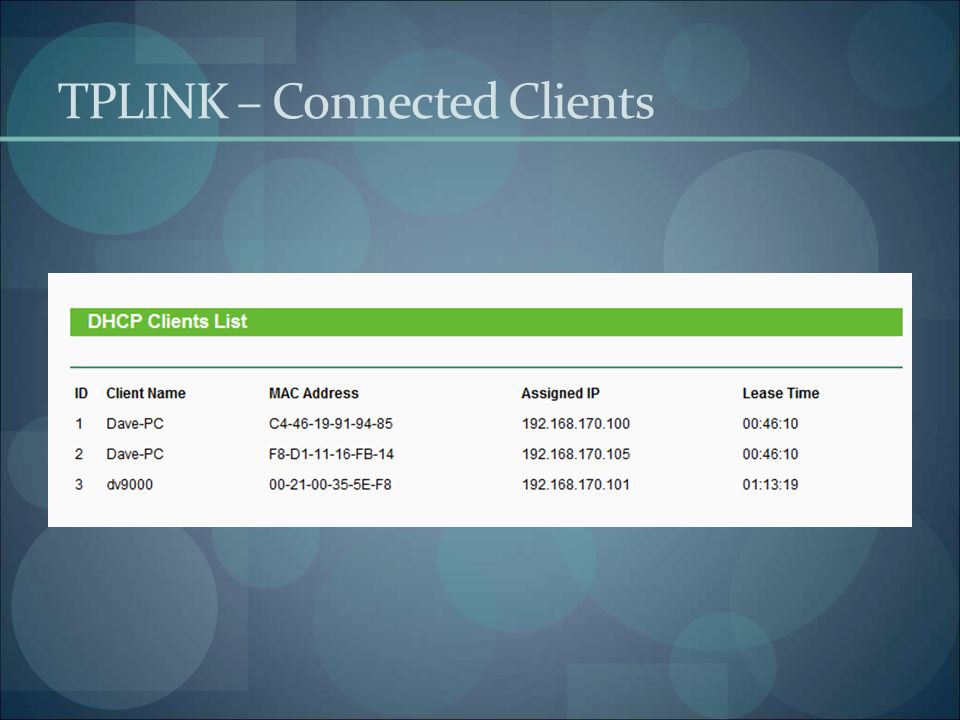Click the slide title TPLINK – Connected Clients
This screenshot has height=720, width=960.
click(x=356, y=101)
